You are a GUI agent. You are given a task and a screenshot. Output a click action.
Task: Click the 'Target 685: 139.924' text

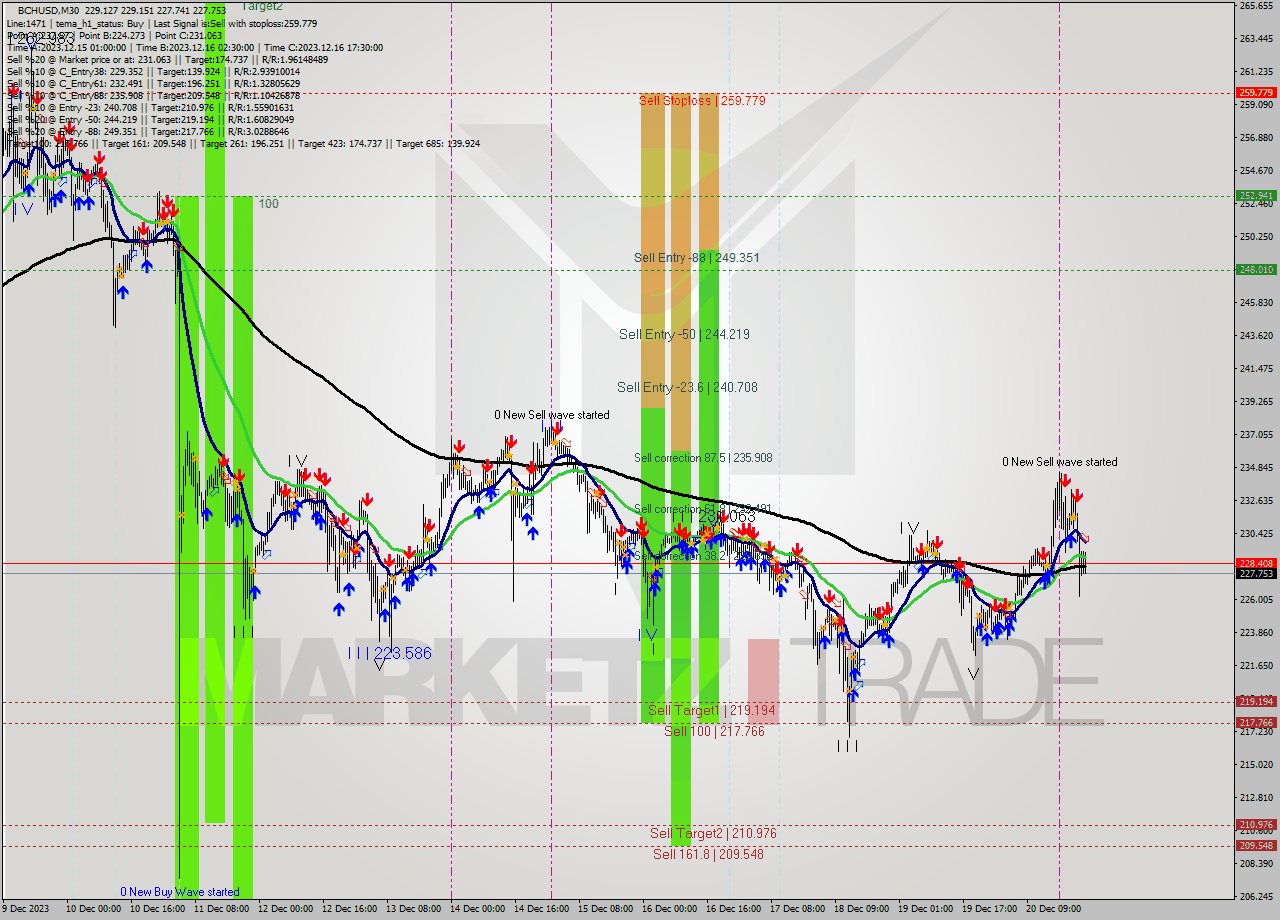438,143
